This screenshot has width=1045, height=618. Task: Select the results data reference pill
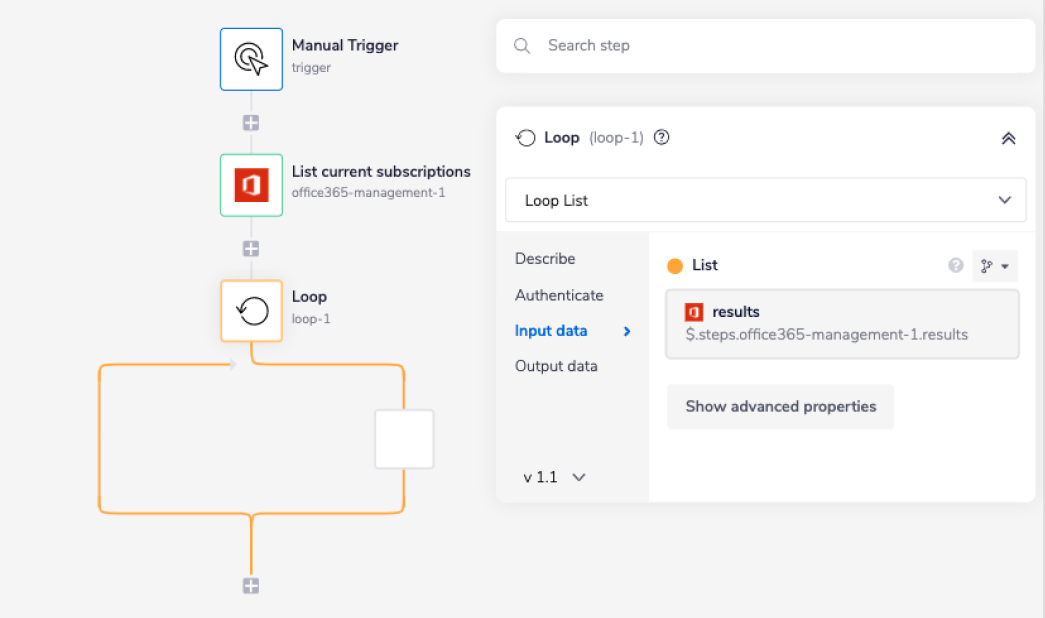coord(842,322)
